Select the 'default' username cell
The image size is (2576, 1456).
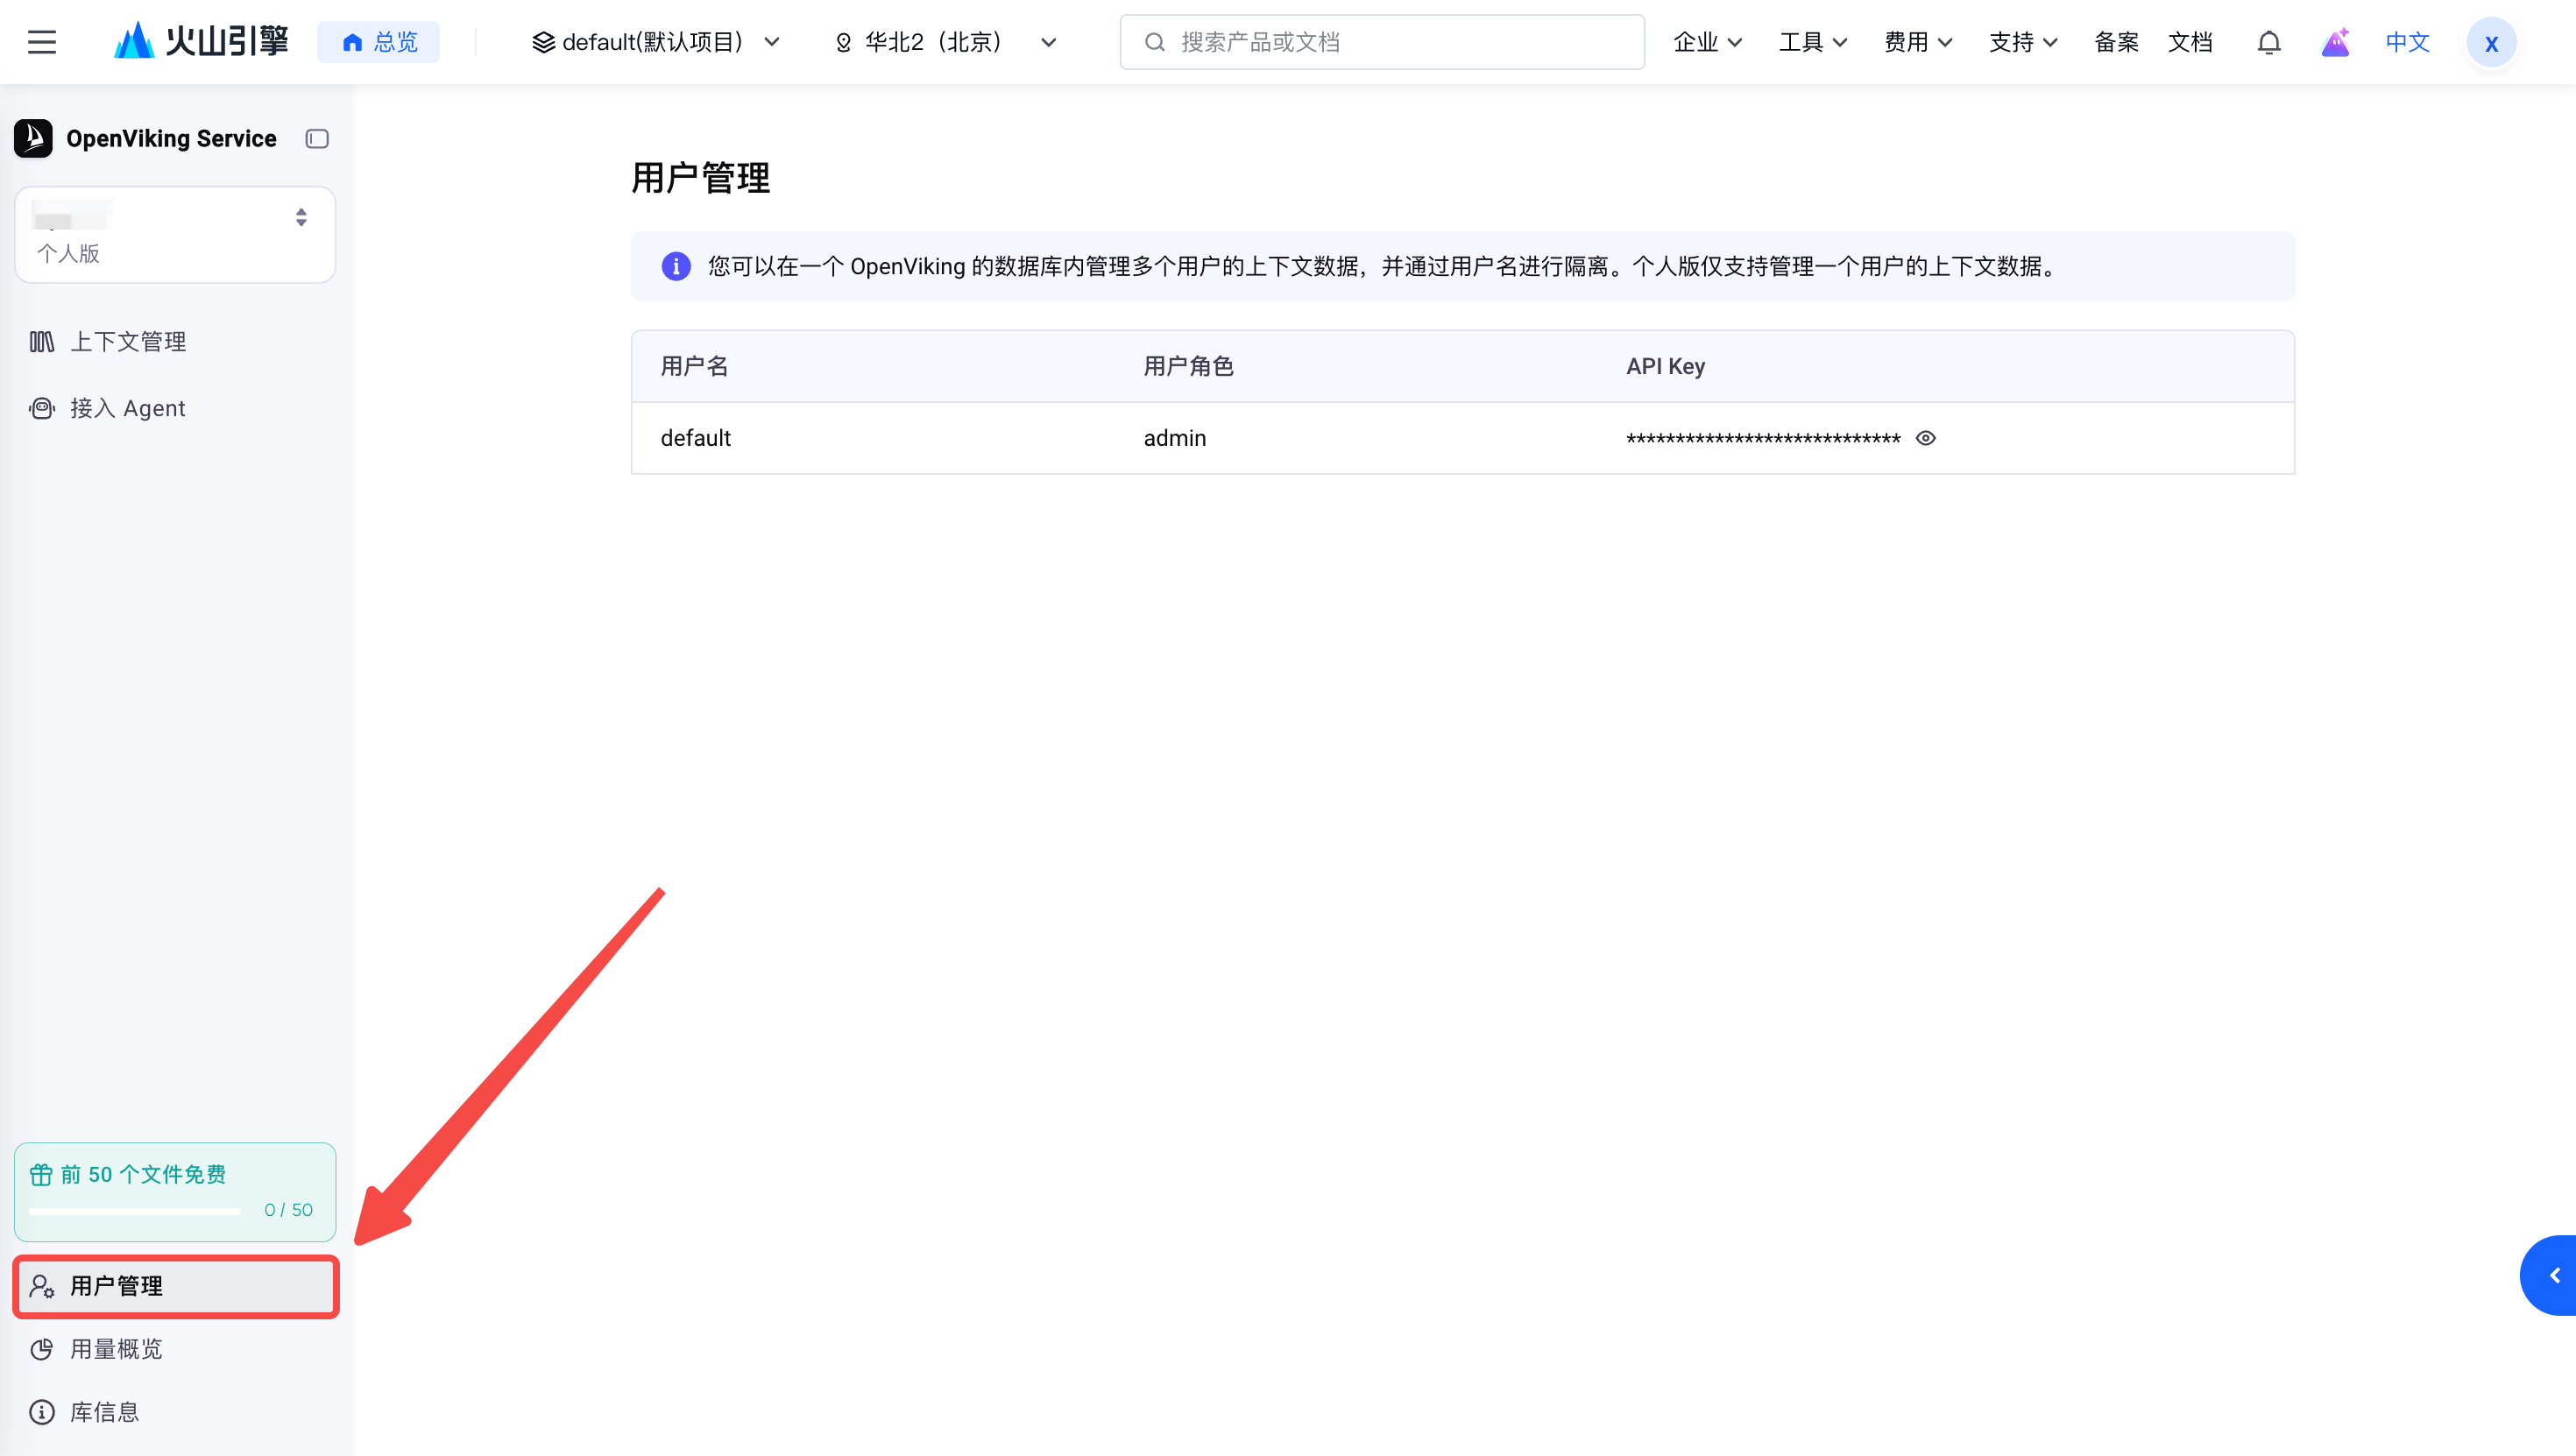696,438
